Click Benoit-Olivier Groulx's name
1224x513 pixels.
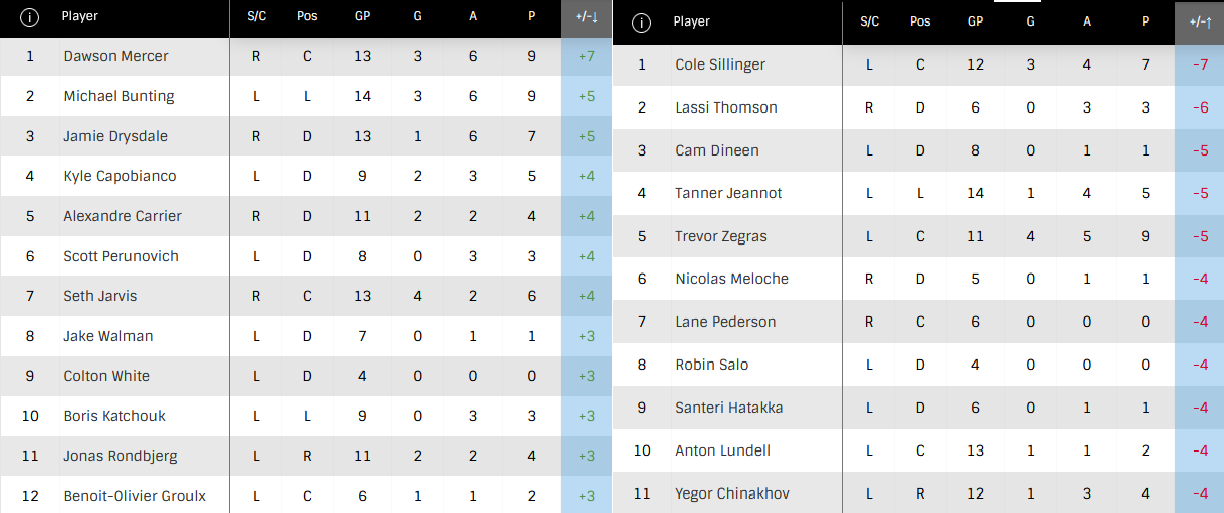click(134, 496)
